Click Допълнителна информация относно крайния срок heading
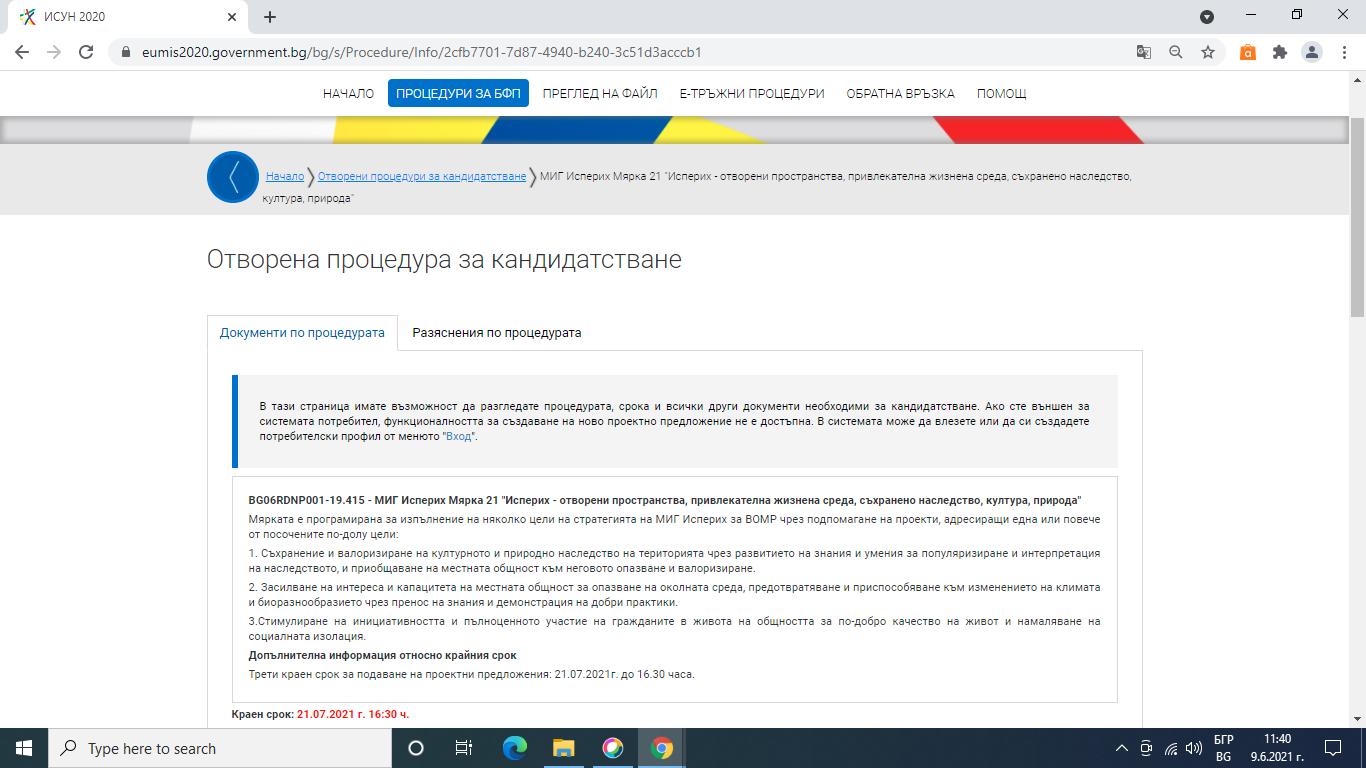Viewport: 1366px width, 768px height. 382,655
